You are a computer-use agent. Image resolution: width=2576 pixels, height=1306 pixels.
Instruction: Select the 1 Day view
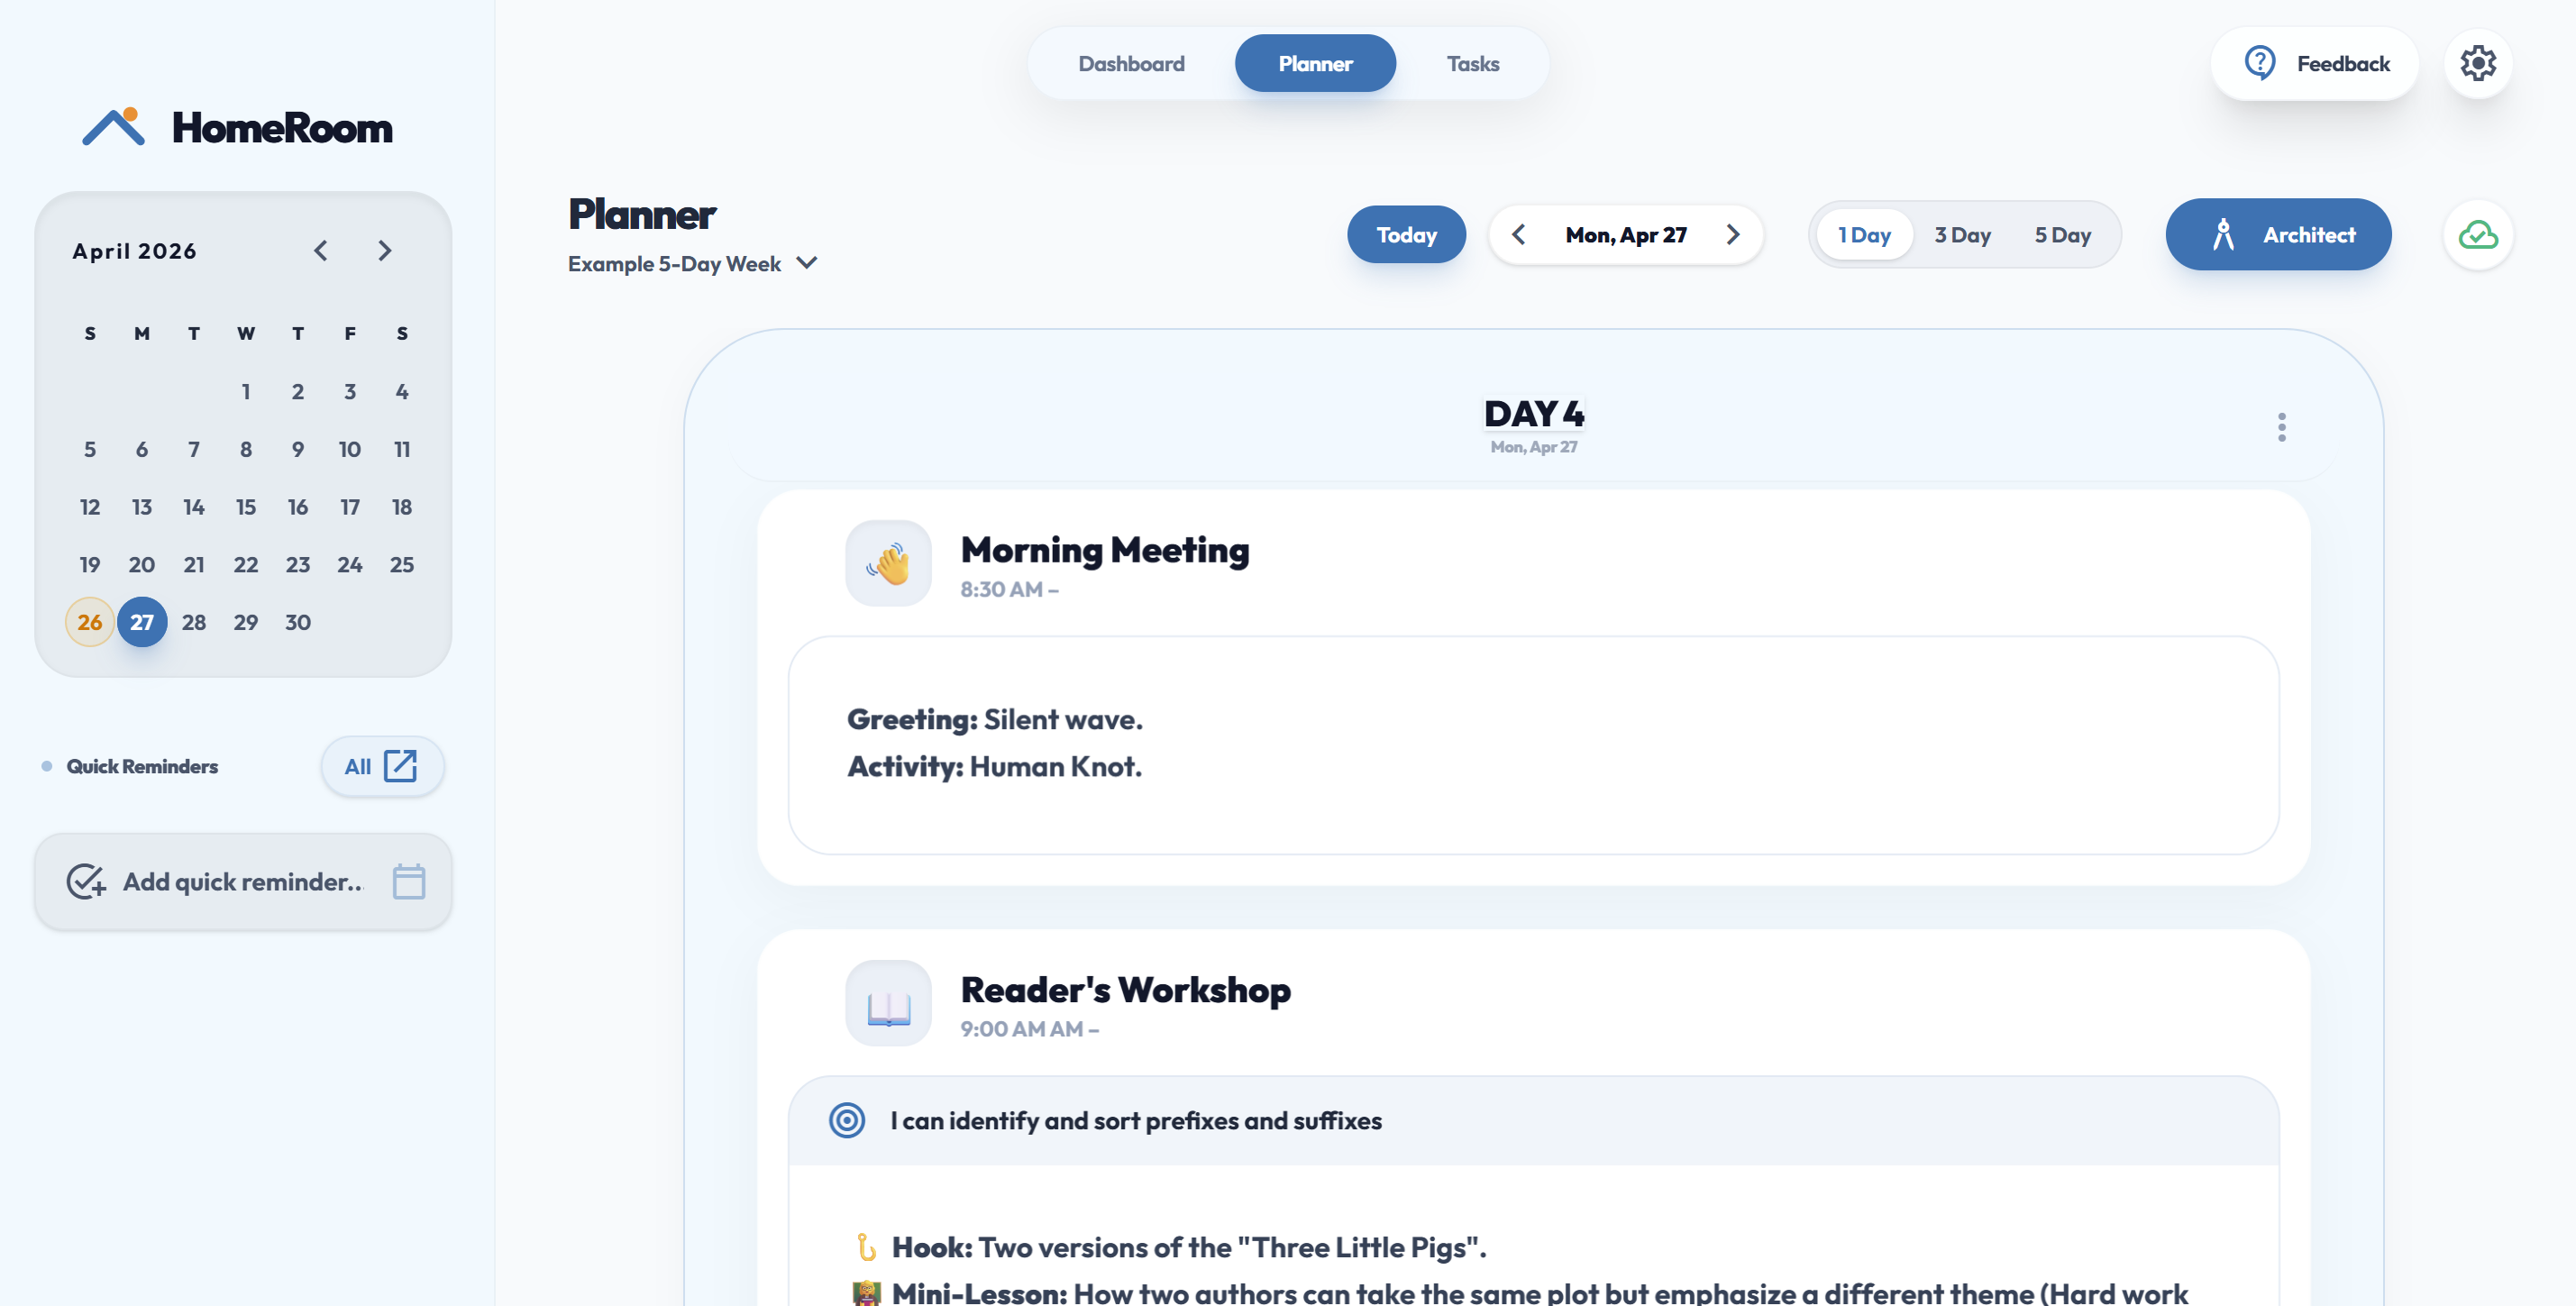tap(1864, 235)
